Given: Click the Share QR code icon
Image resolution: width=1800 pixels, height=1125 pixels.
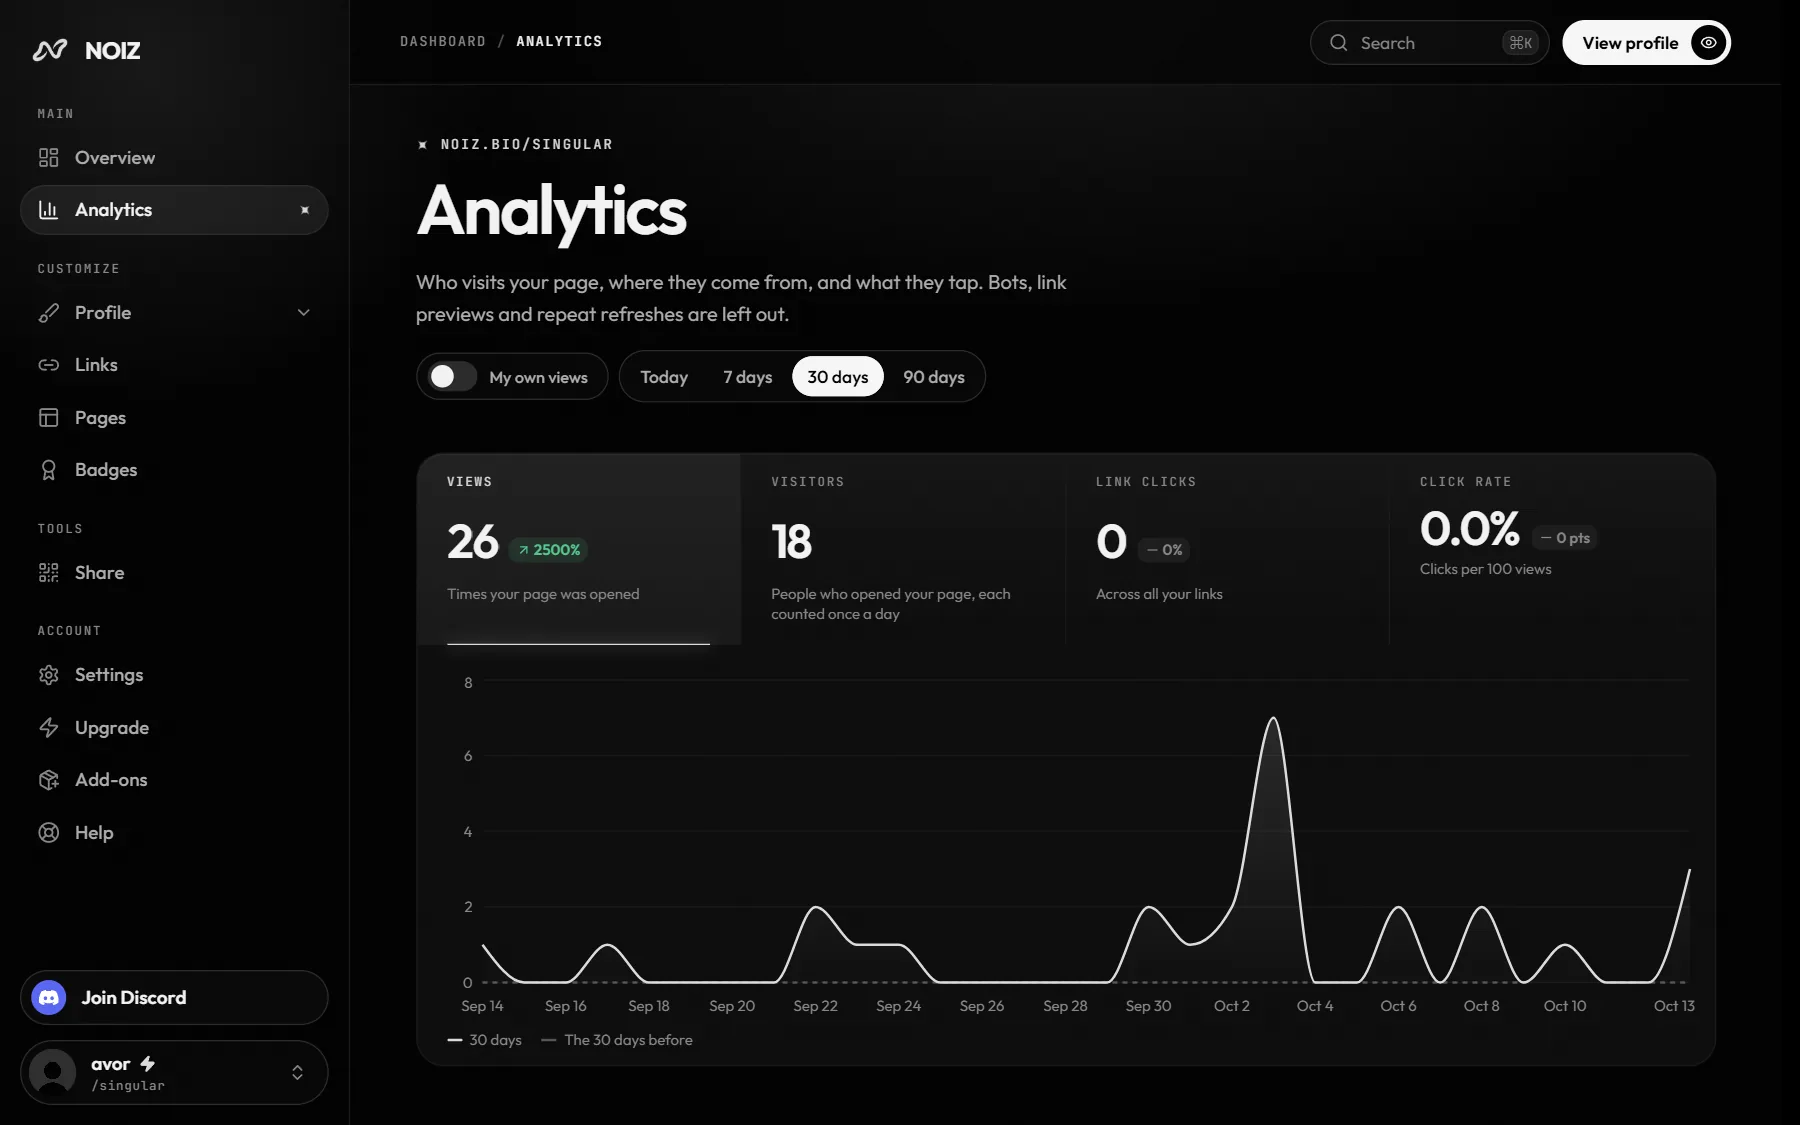Looking at the screenshot, I should point(48,572).
